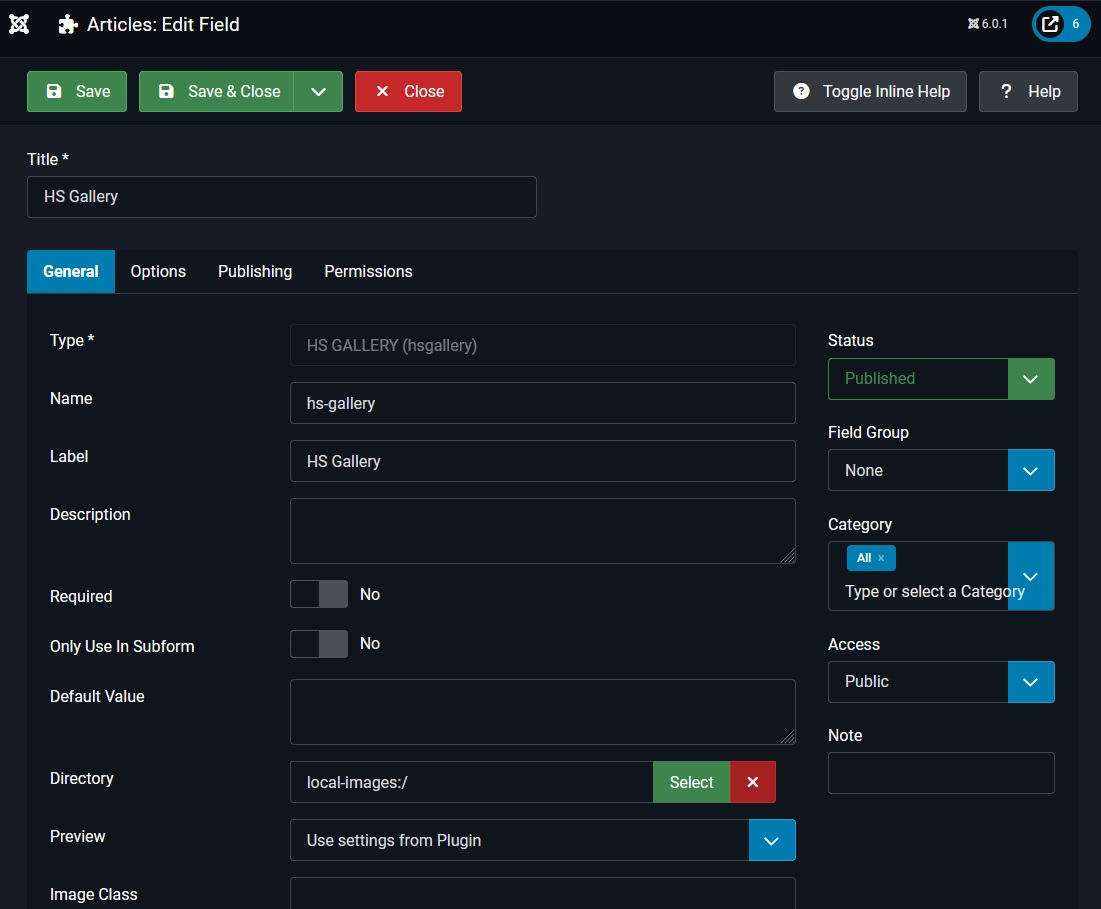Click the Description text area
This screenshot has width=1101, height=909.
[x=543, y=531]
